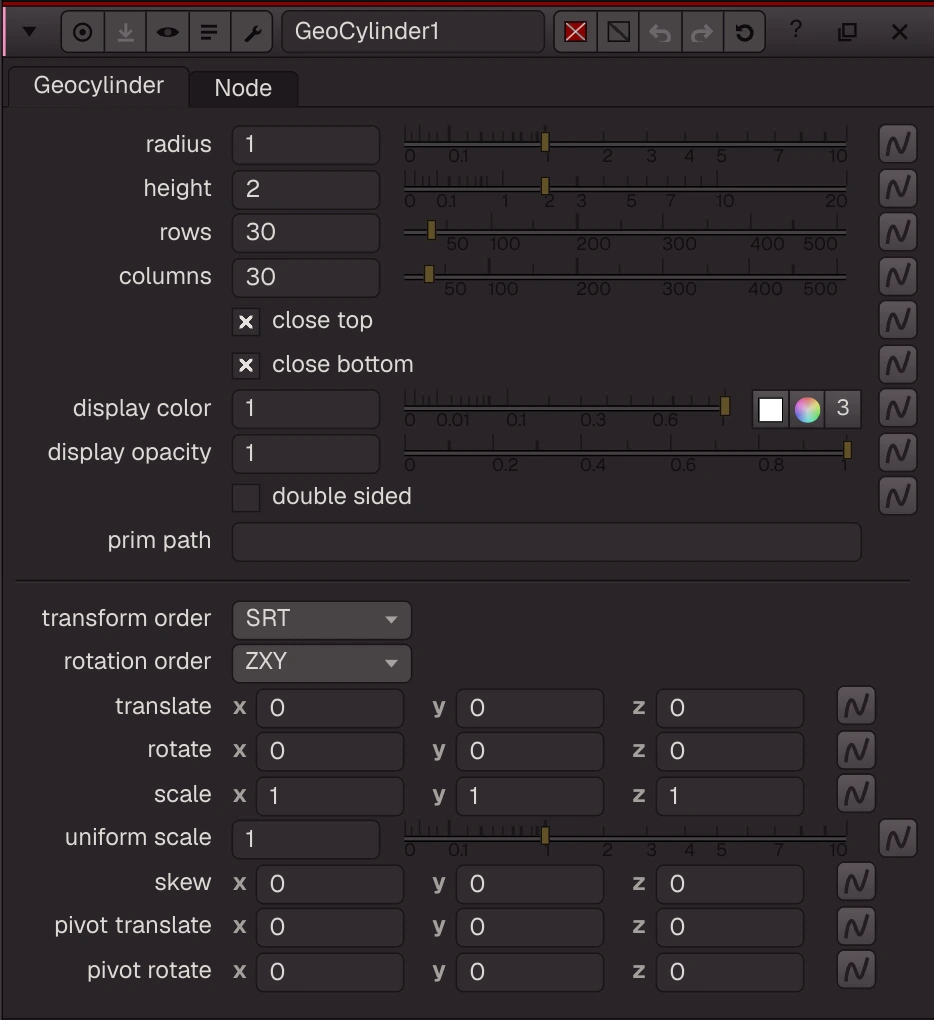Click the display color slider handle
This screenshot has width=934, height=1020.
click(725, 406)
